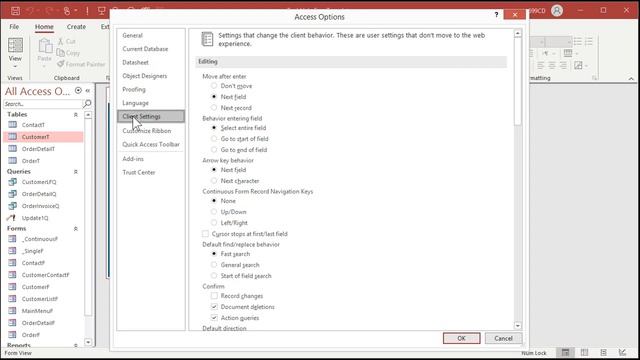Click navigation pane scroll down arrow
The width and height of the screenshot is (640, 360).
88,342
